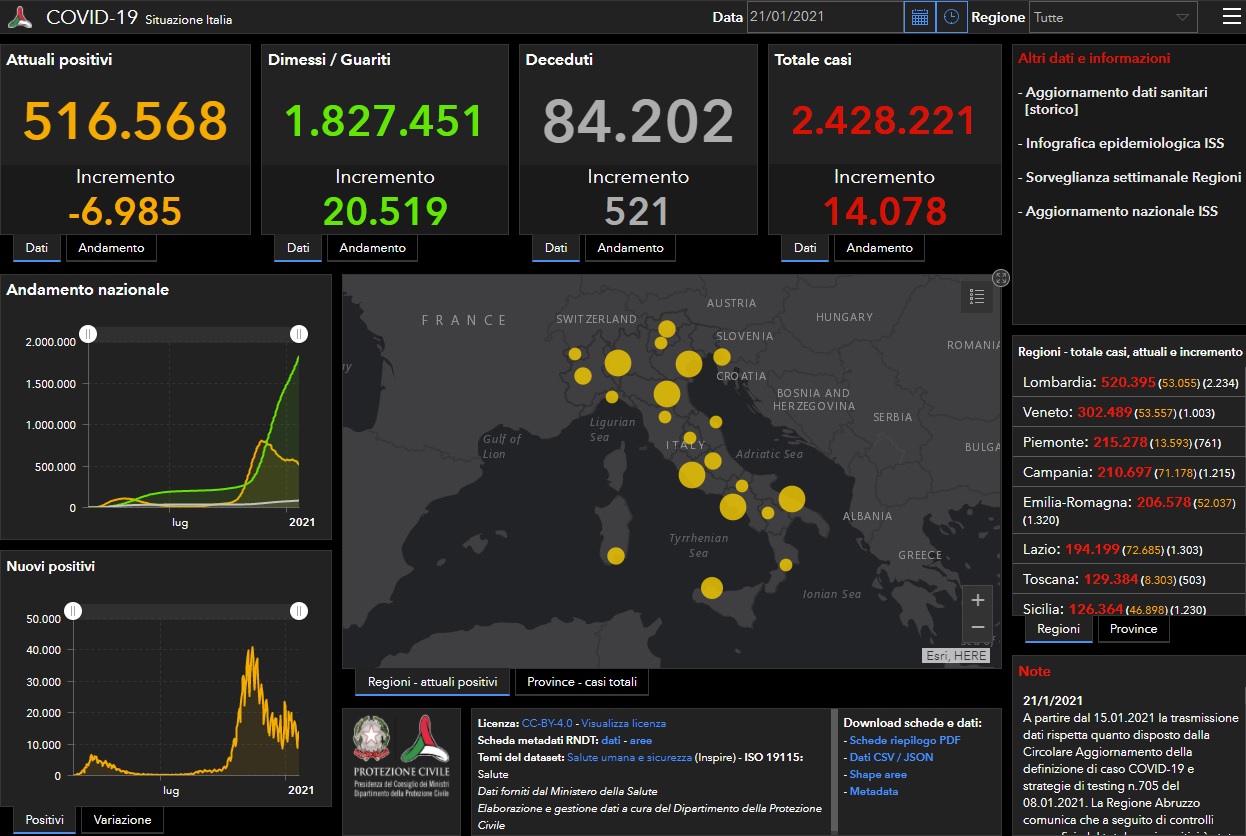
Task: Open the Metadata download link
Action: 874,791
